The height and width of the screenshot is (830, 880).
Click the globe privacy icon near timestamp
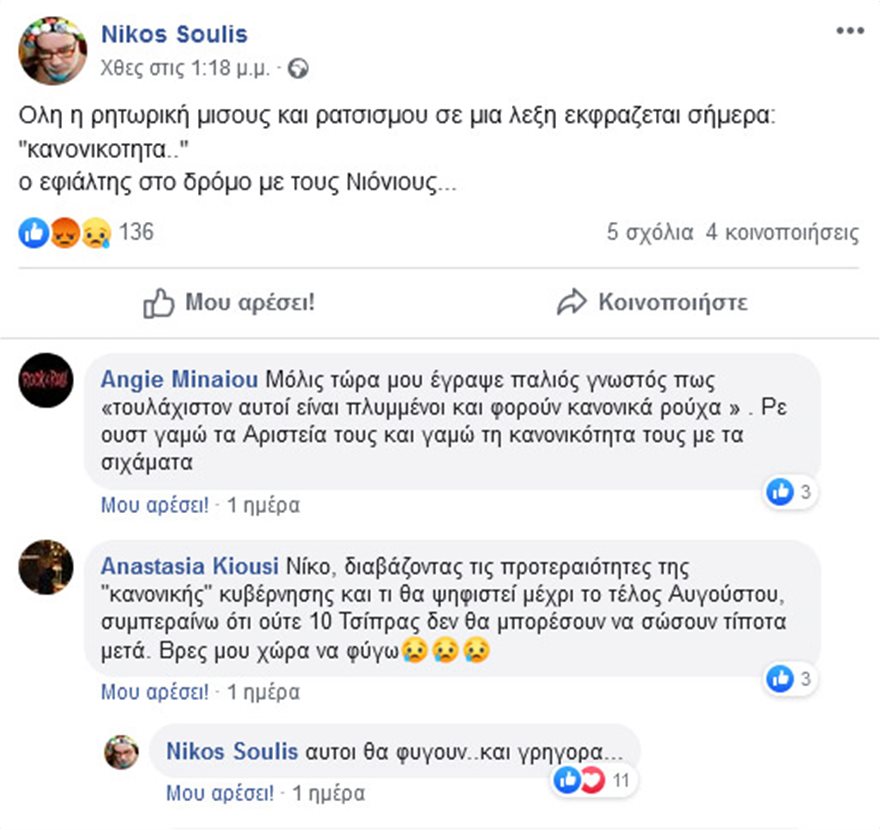[299, 69]
